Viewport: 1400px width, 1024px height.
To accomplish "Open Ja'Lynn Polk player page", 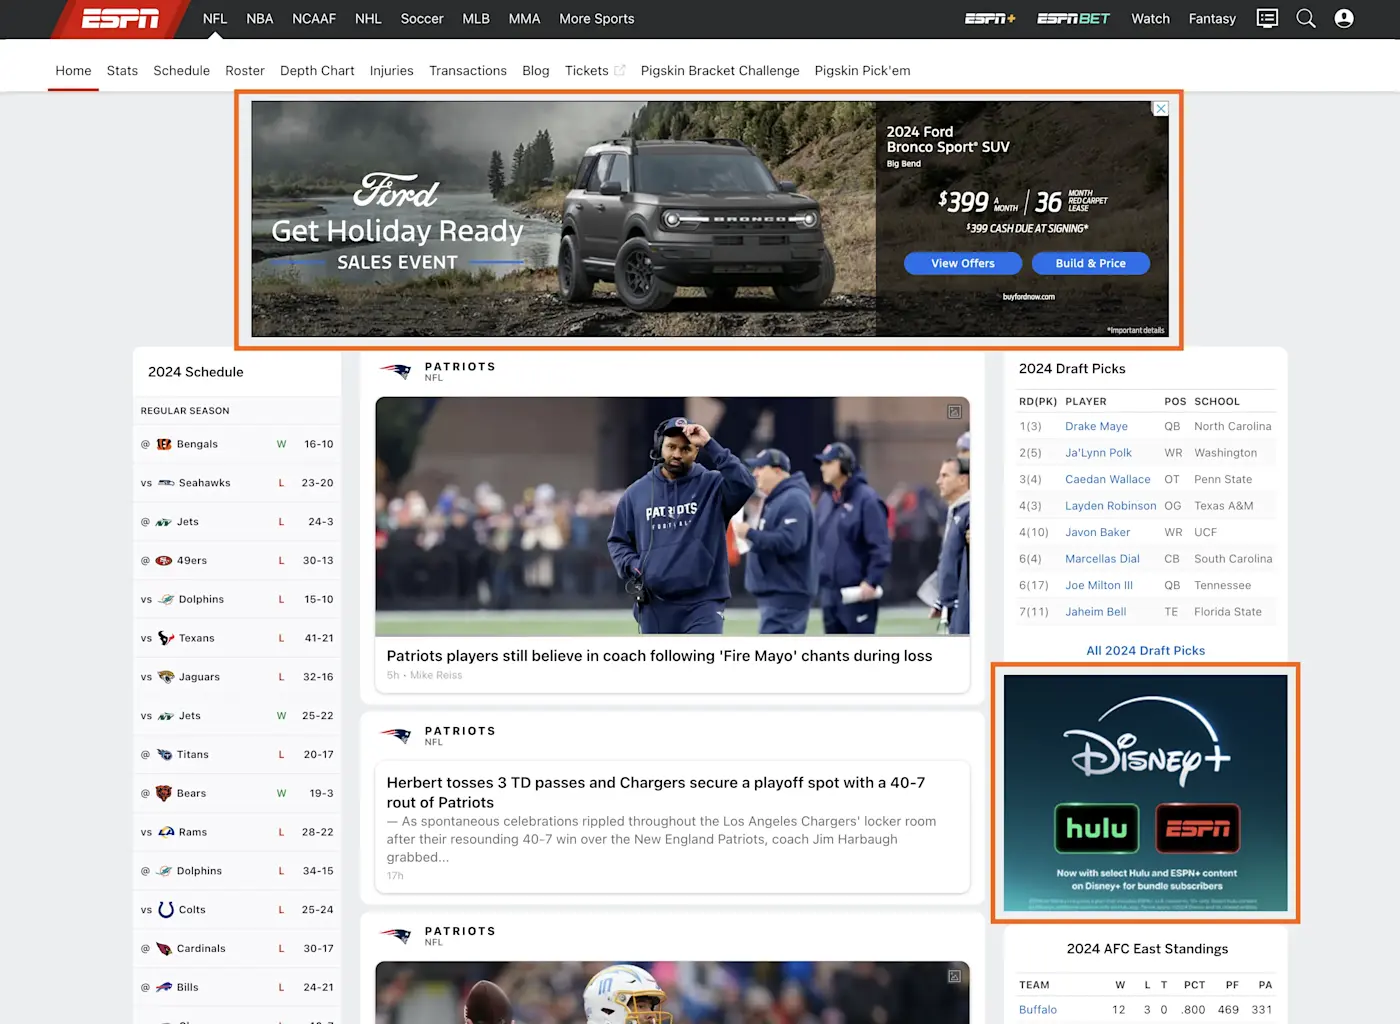I will tap(1098, 453).
